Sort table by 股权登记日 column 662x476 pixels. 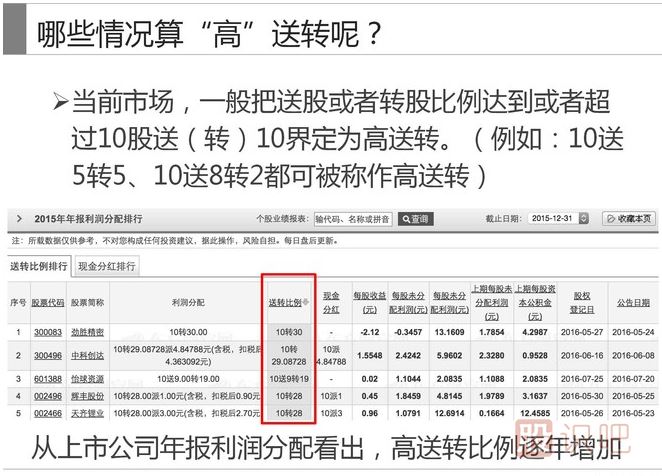point(582,300)
